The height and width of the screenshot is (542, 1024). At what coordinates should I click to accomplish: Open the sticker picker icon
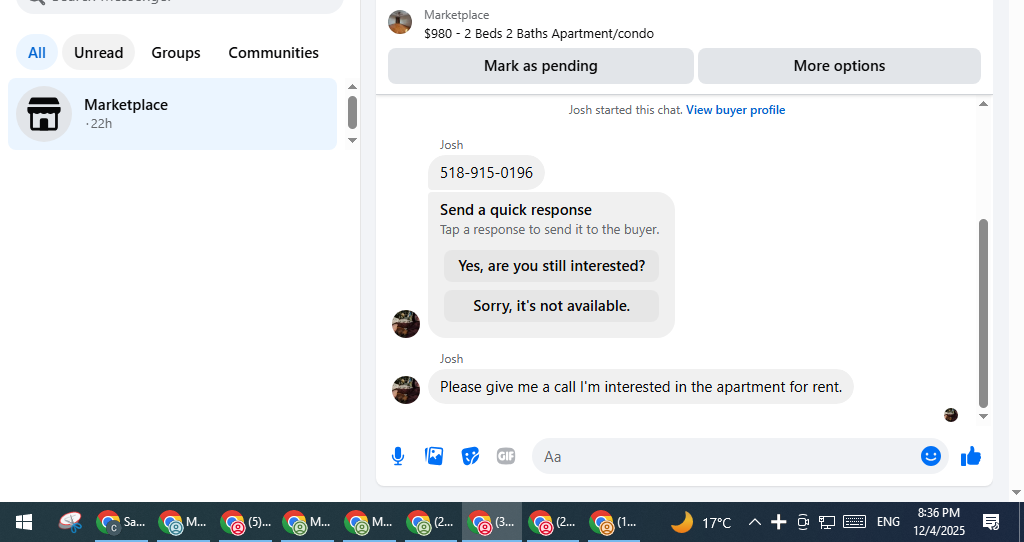[470, 456]
